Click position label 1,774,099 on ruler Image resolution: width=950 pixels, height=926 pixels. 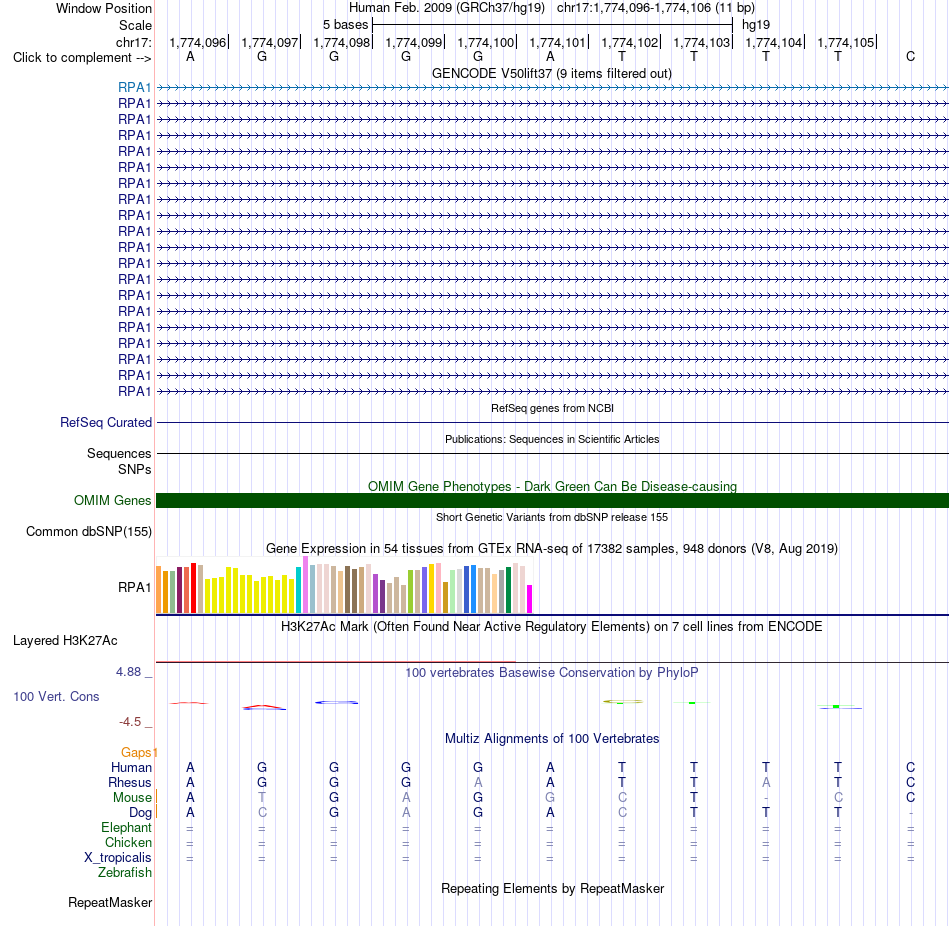click(414, 42)
